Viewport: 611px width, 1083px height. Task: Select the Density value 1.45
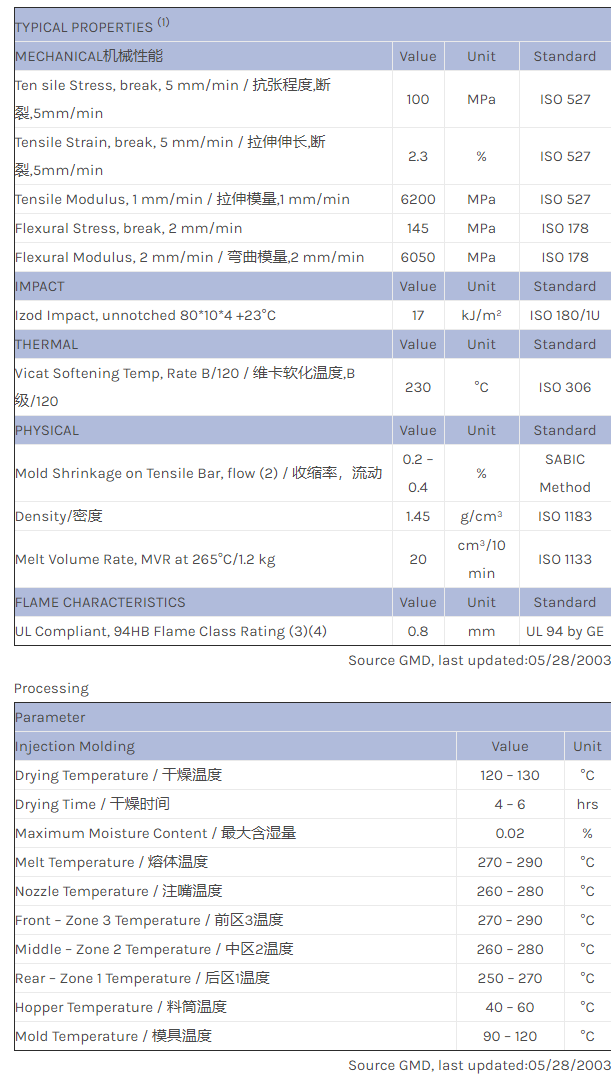418,516
